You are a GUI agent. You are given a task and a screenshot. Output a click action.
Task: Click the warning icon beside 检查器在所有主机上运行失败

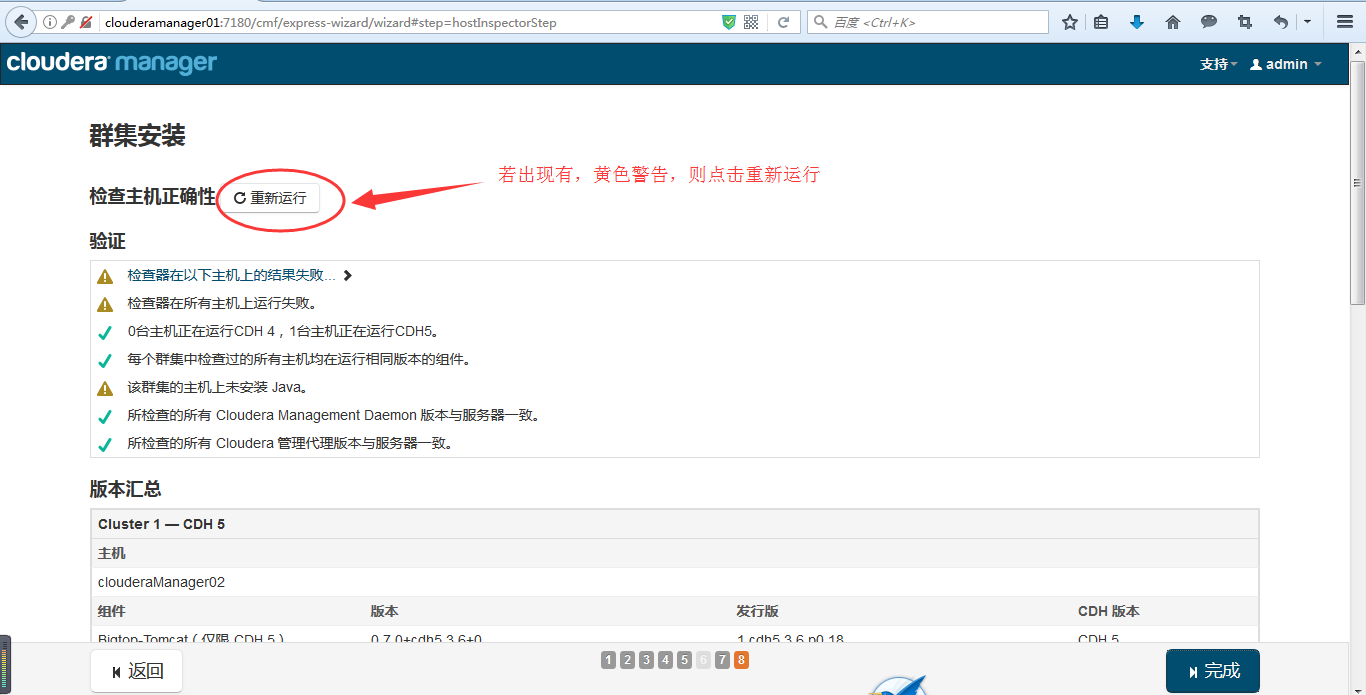[105, 304]
